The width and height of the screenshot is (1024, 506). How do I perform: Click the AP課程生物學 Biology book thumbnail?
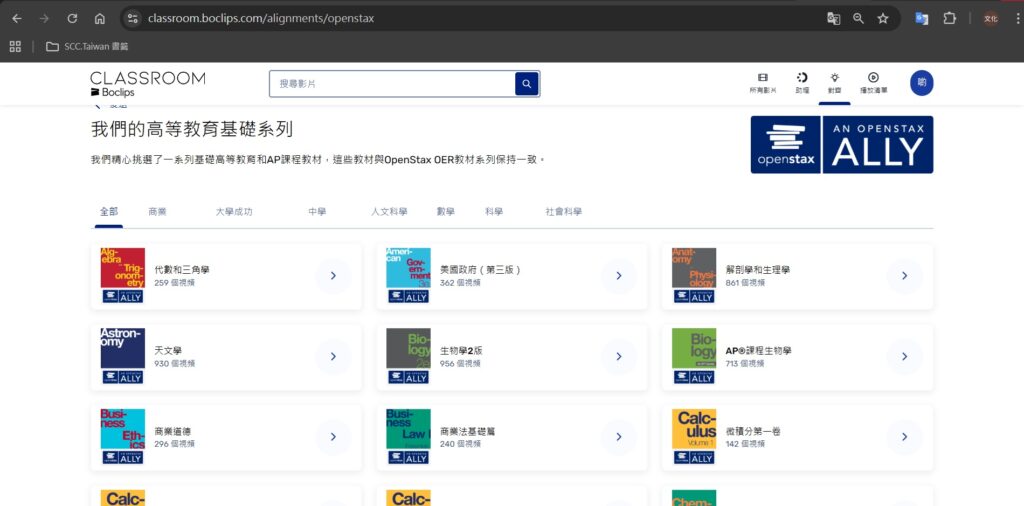click(x=694, y=356)
